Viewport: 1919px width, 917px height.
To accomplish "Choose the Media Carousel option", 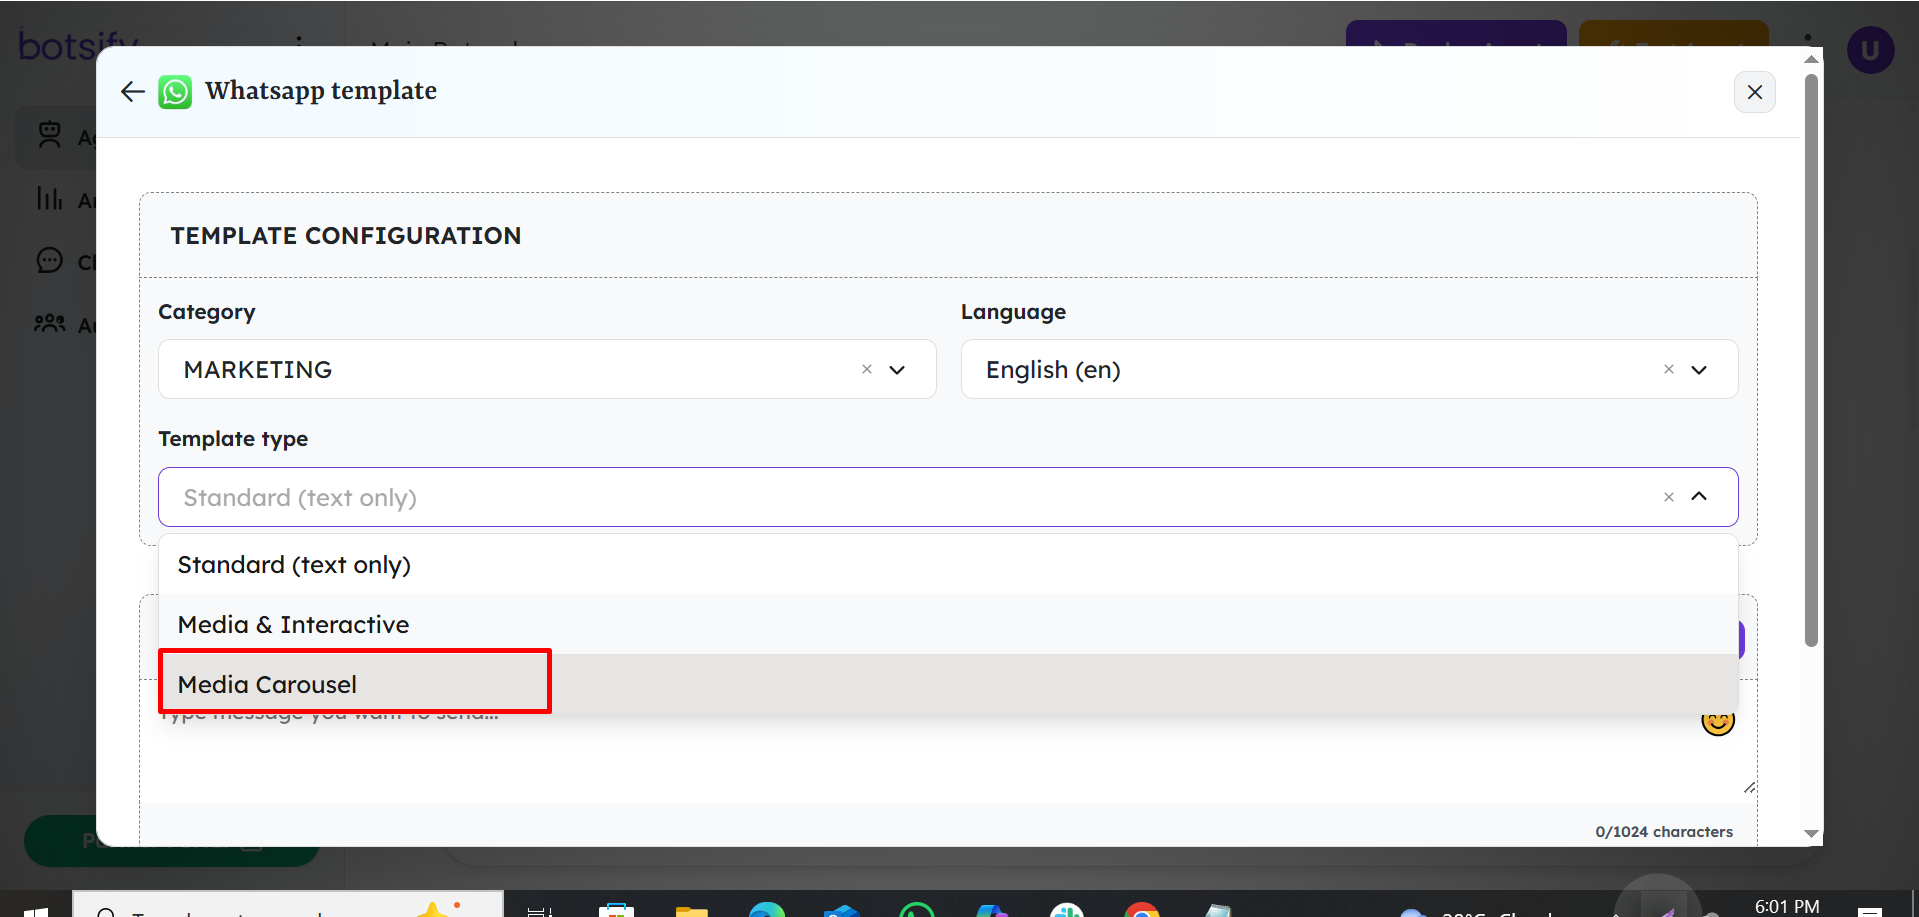I will coord(947,684).
